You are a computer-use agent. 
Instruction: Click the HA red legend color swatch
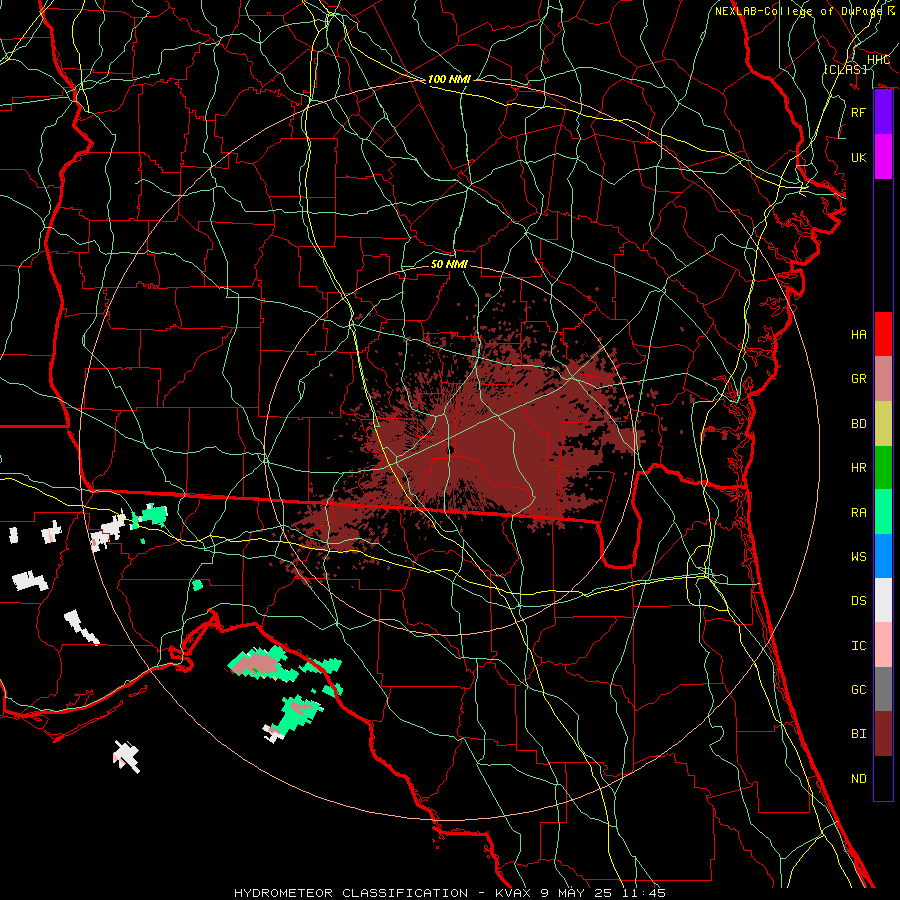click(x=883, y=334)
